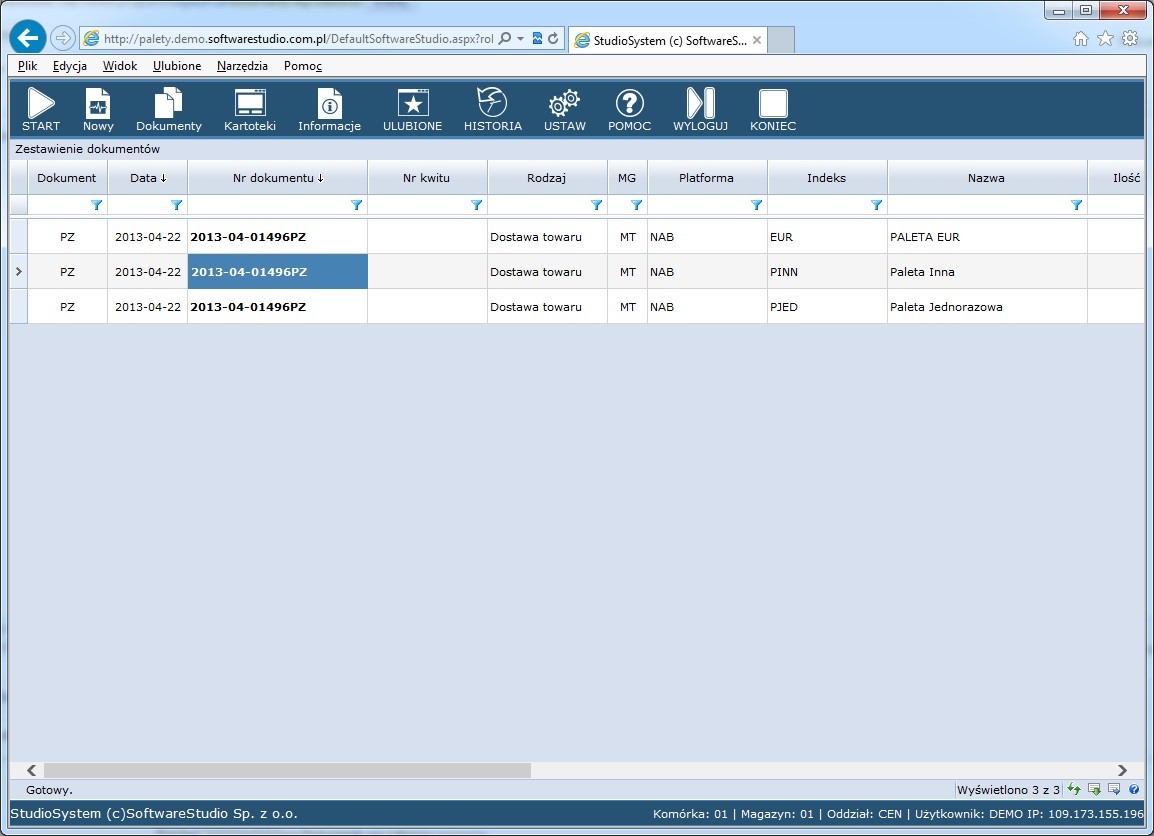Open filter funnel for Platforma column
The image size is (1154, 836).
click(x=756, y=205)
